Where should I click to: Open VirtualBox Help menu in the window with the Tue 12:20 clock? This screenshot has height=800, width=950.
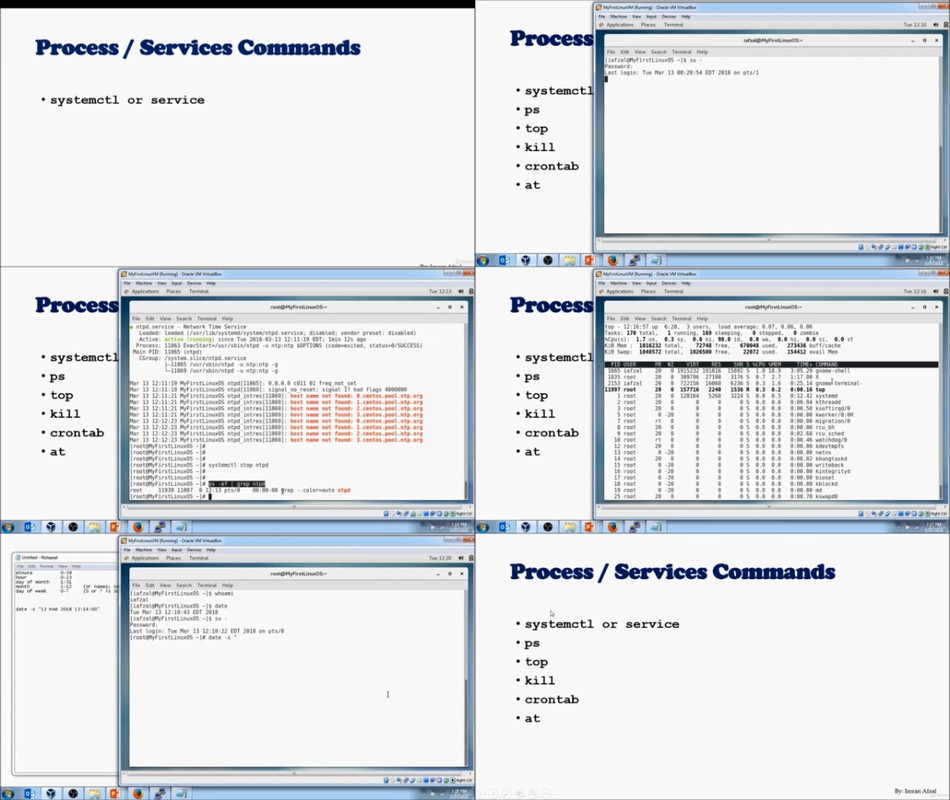(x=211, y=550)
